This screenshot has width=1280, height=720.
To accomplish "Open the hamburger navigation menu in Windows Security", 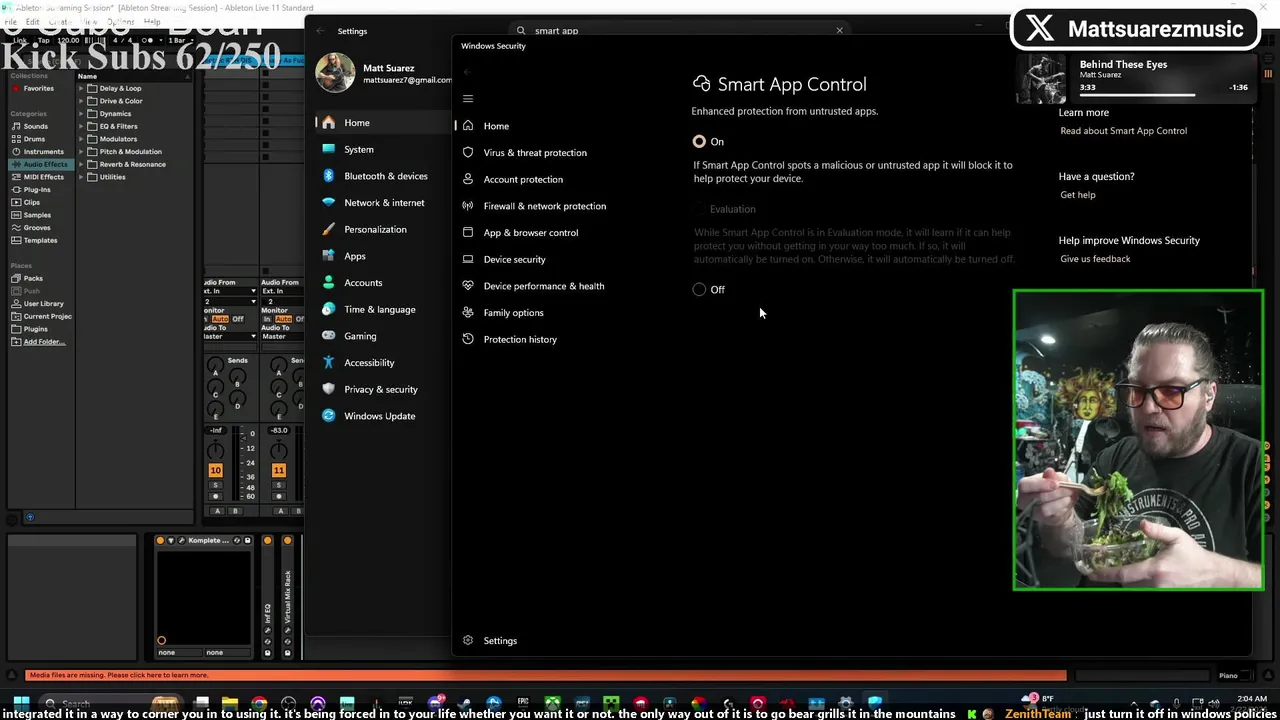I will tap(468, 98).
